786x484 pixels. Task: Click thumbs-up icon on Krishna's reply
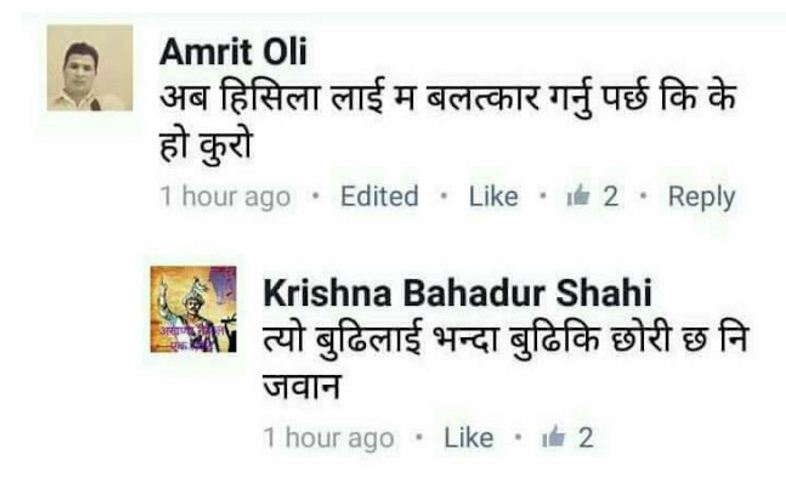pos(553,437)
